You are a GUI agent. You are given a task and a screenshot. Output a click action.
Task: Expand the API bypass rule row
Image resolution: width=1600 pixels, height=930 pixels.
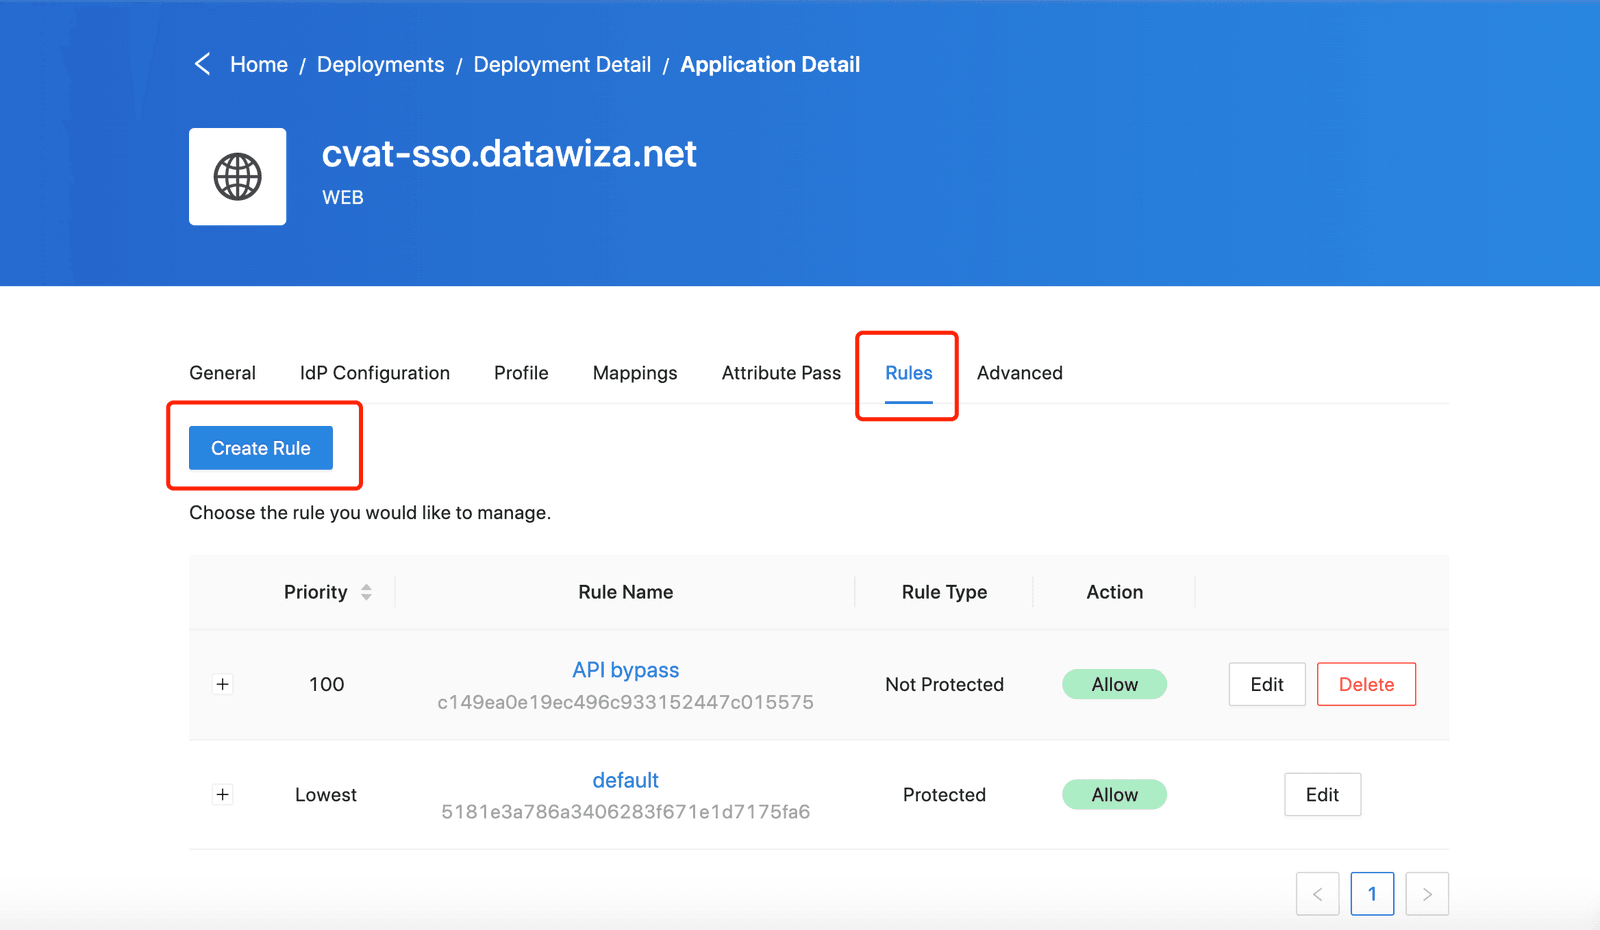(x=223, y=684)
